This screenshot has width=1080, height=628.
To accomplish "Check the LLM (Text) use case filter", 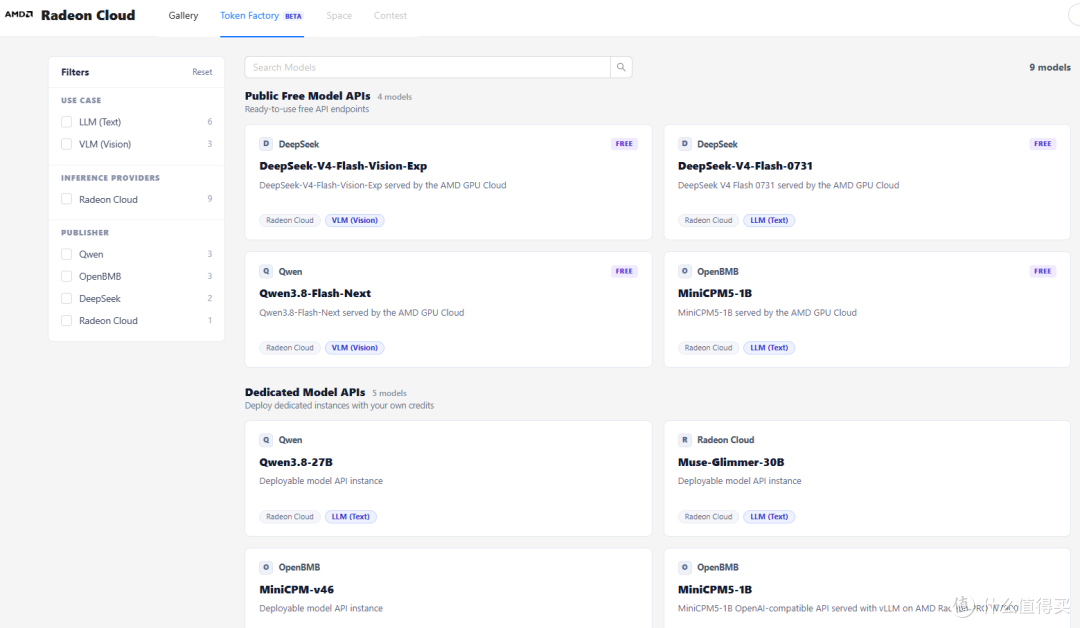I will [67, 122].
